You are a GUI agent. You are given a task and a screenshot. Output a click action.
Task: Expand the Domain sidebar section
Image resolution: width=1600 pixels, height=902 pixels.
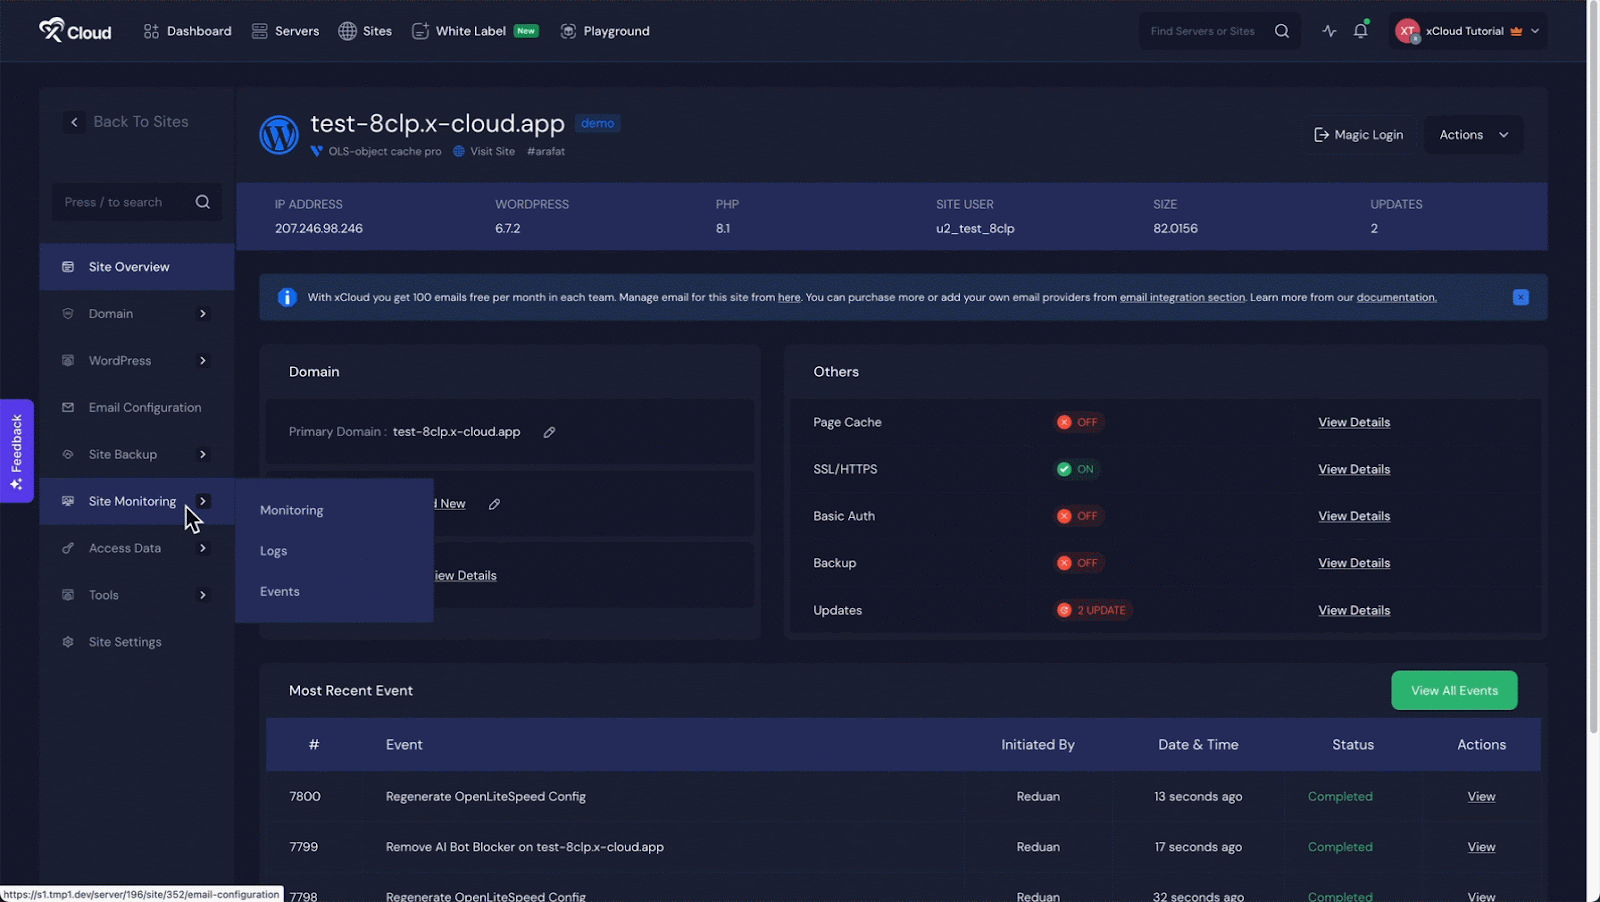point(111,313)
